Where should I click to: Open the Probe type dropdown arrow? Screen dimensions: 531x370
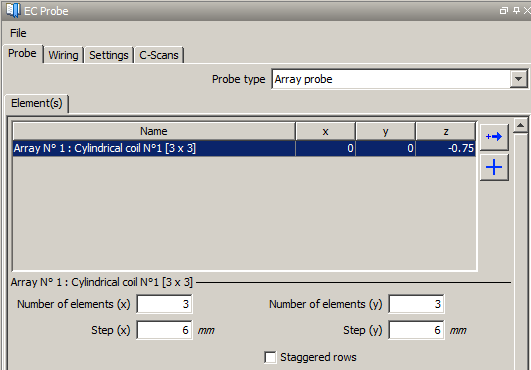(x=518, y=79)
